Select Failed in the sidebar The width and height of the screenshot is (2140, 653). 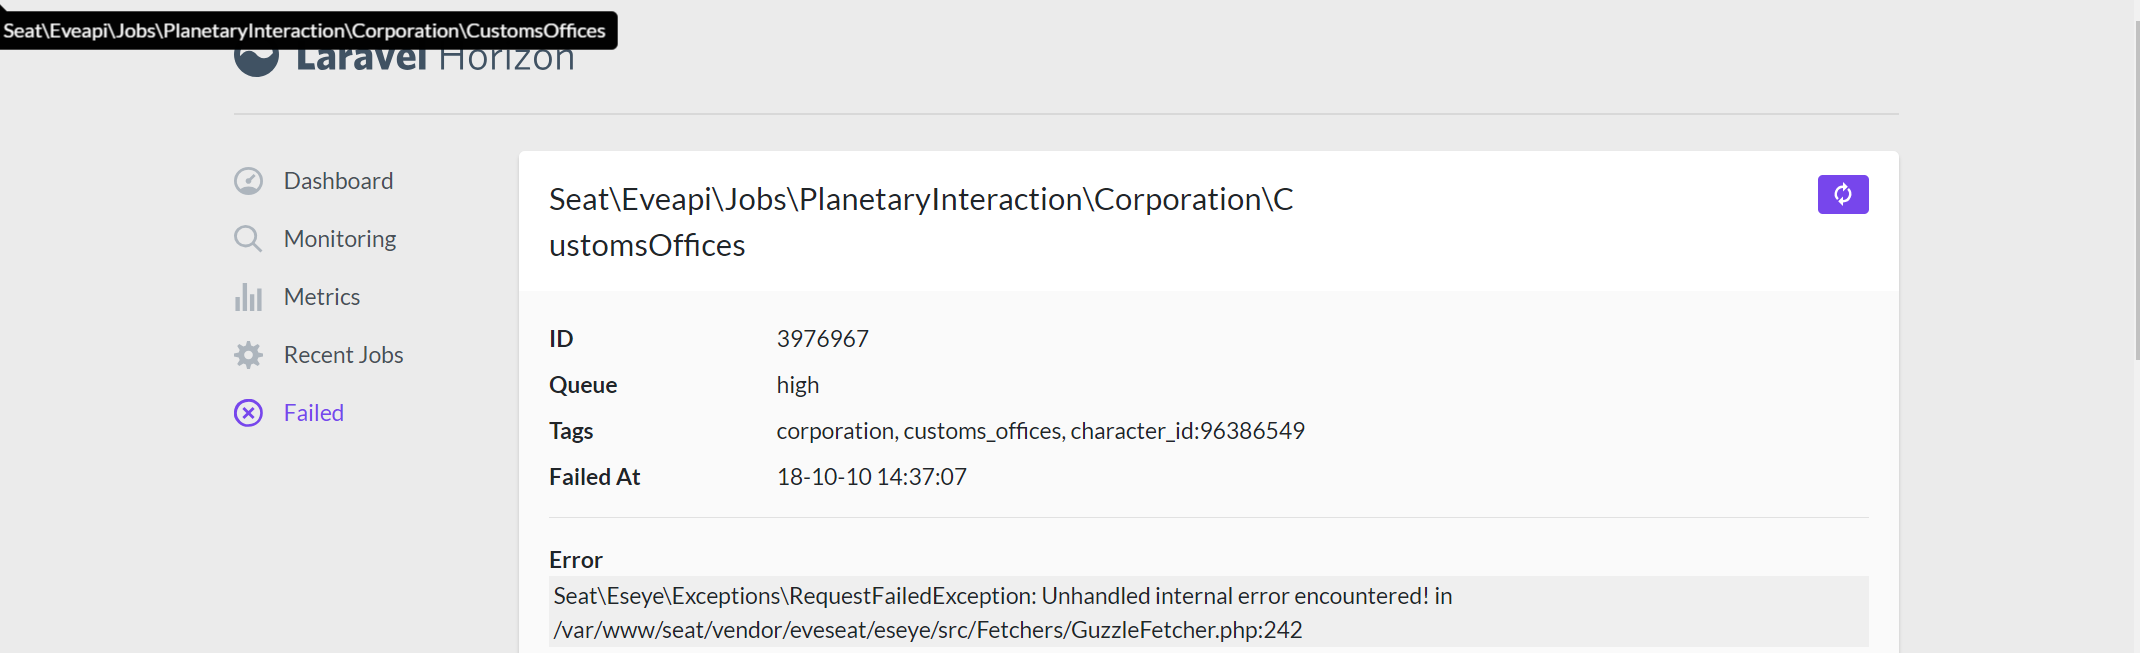click(x=313, y=412)
